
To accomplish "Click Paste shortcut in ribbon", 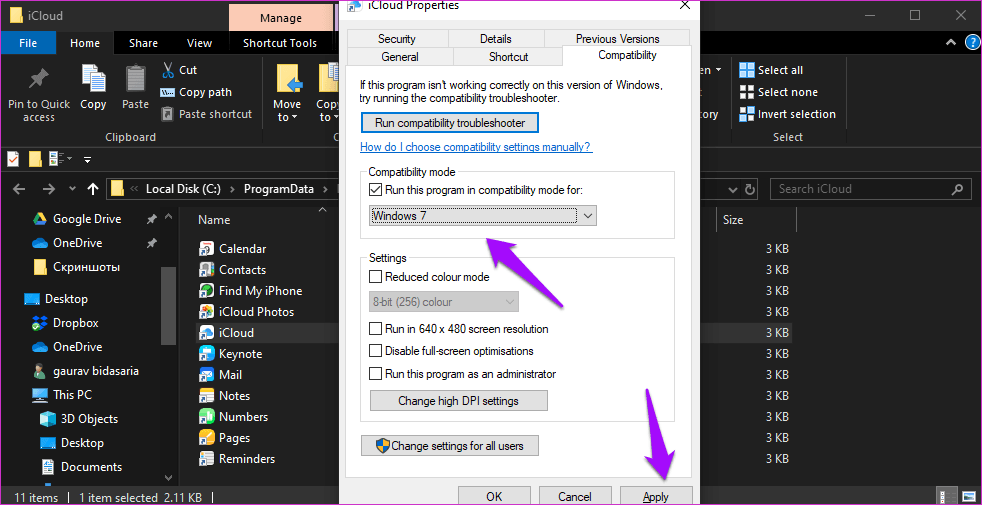I will [x=207, y=114].
